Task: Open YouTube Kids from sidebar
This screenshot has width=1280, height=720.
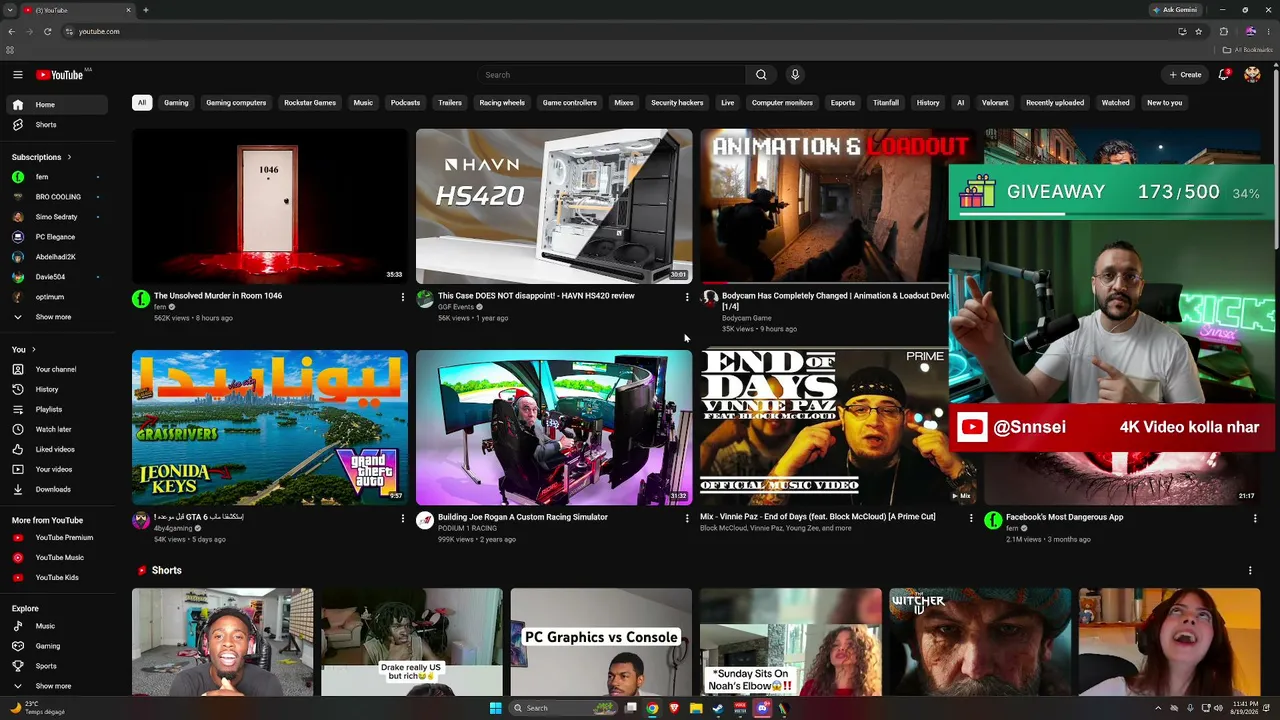Action: coord(57,577)
